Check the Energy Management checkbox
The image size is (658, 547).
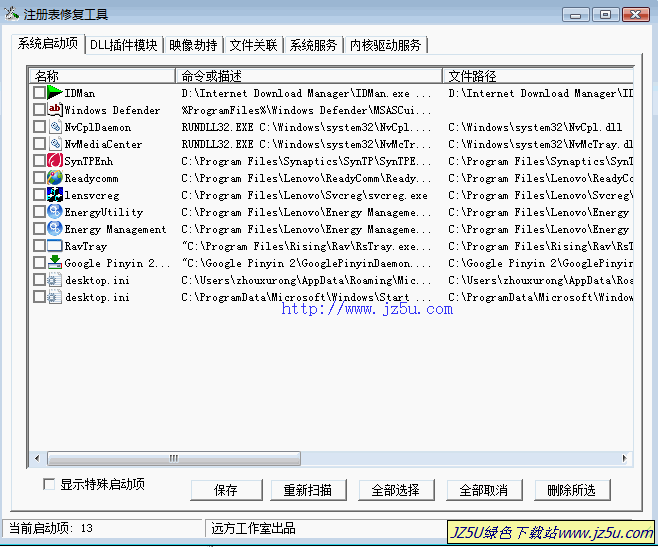tap(39, 229)
